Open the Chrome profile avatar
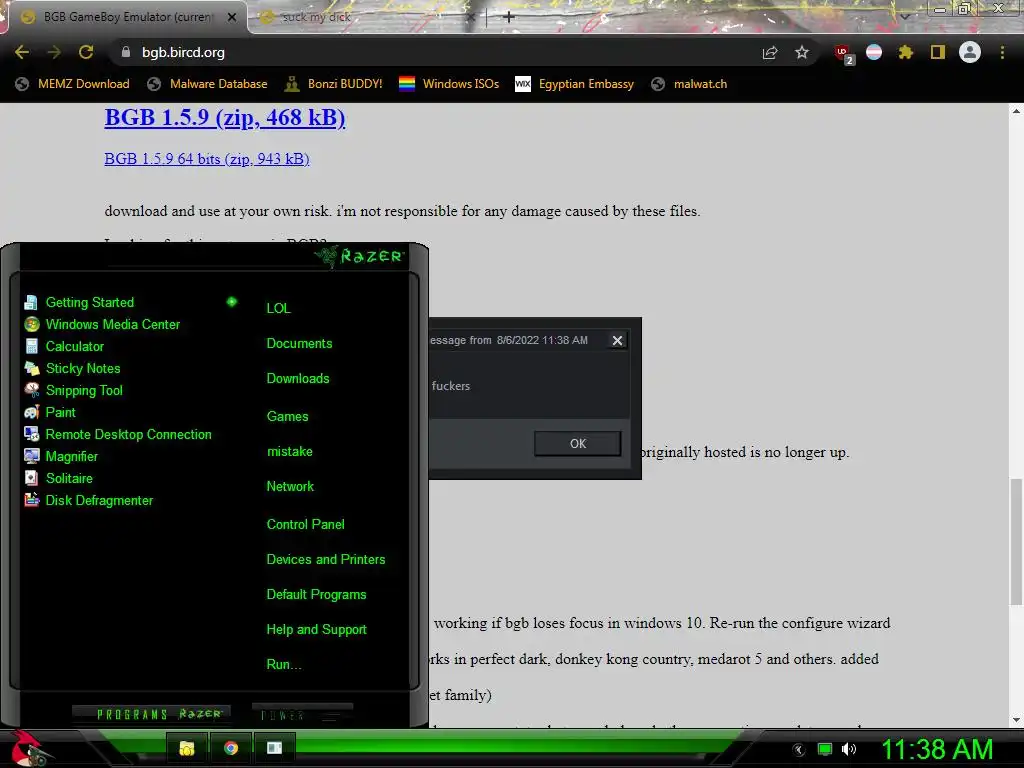Image resolution: width=1024 pixels, height=768 pixels. pos(970,52)
